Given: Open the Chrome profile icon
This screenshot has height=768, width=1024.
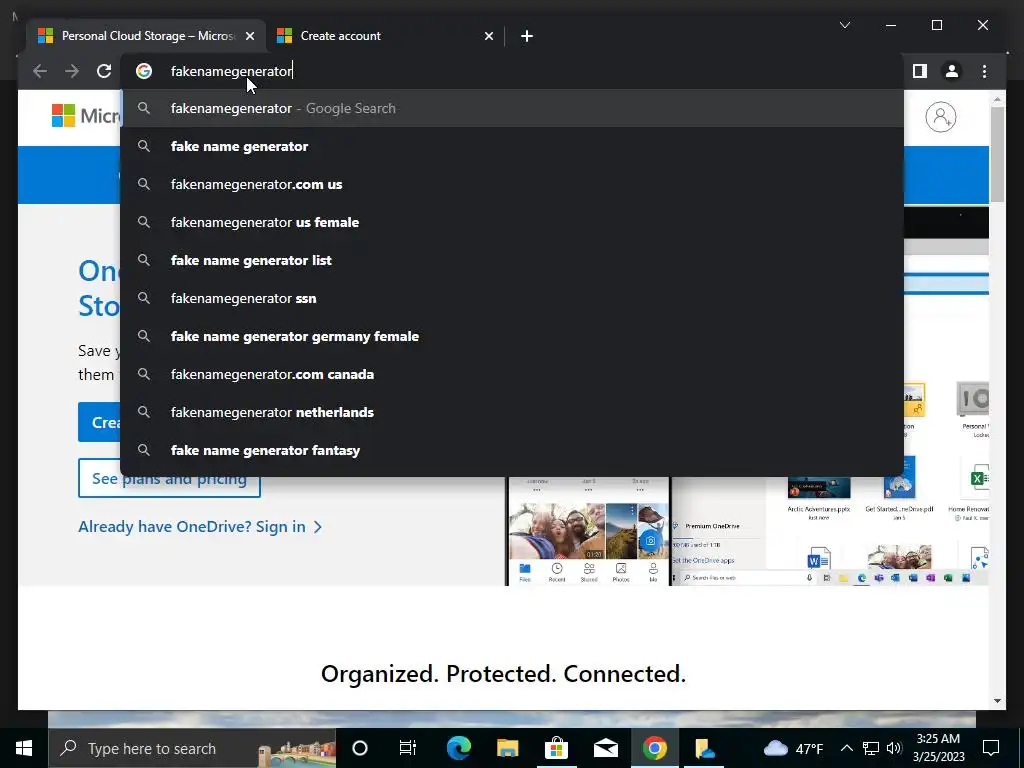Looking at the screenshot, I should pos(952,71).
